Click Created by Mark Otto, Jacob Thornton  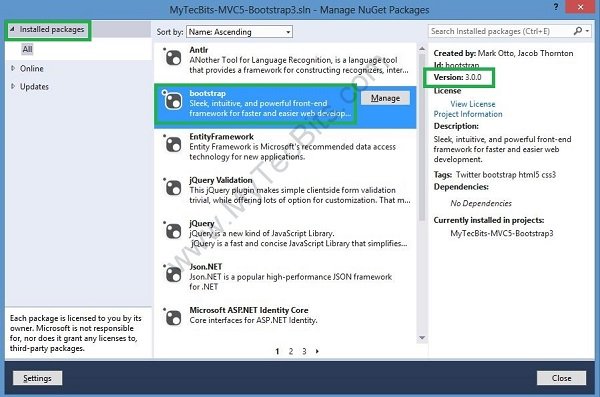[x=503, y=53]
